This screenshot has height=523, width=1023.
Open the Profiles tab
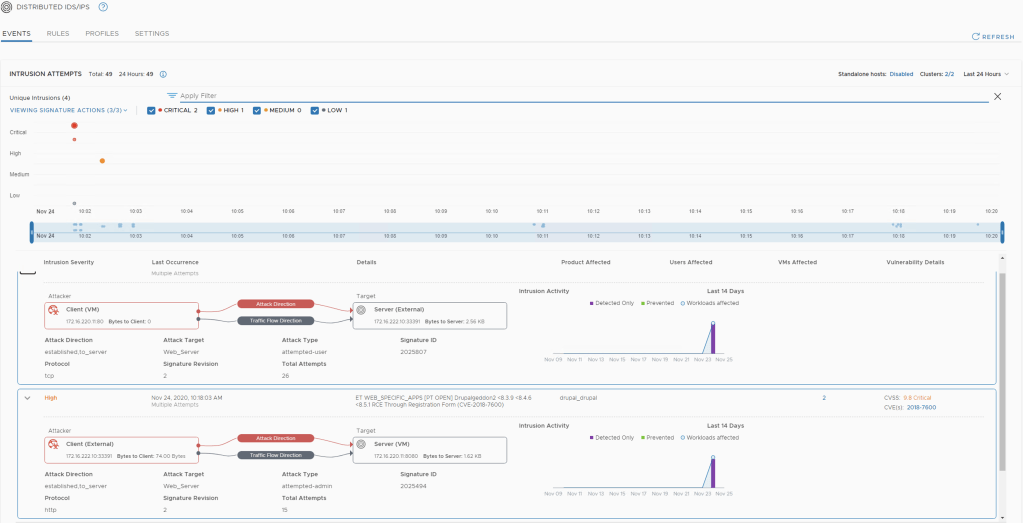coord(102,34)
